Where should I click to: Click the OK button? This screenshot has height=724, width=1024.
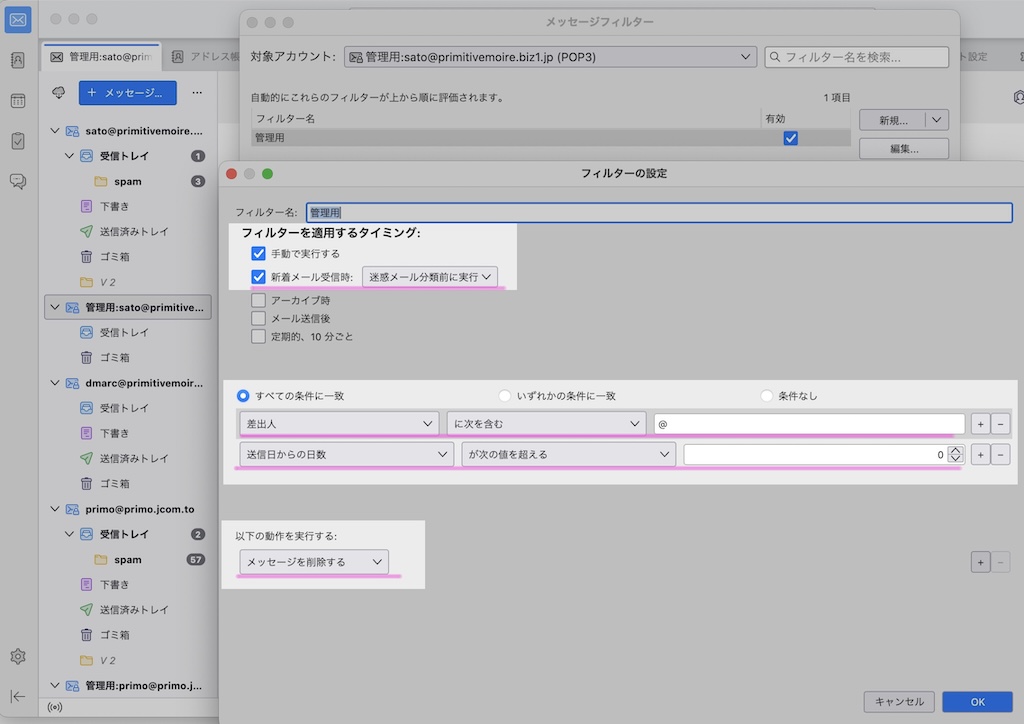click(x=977, y=702)
